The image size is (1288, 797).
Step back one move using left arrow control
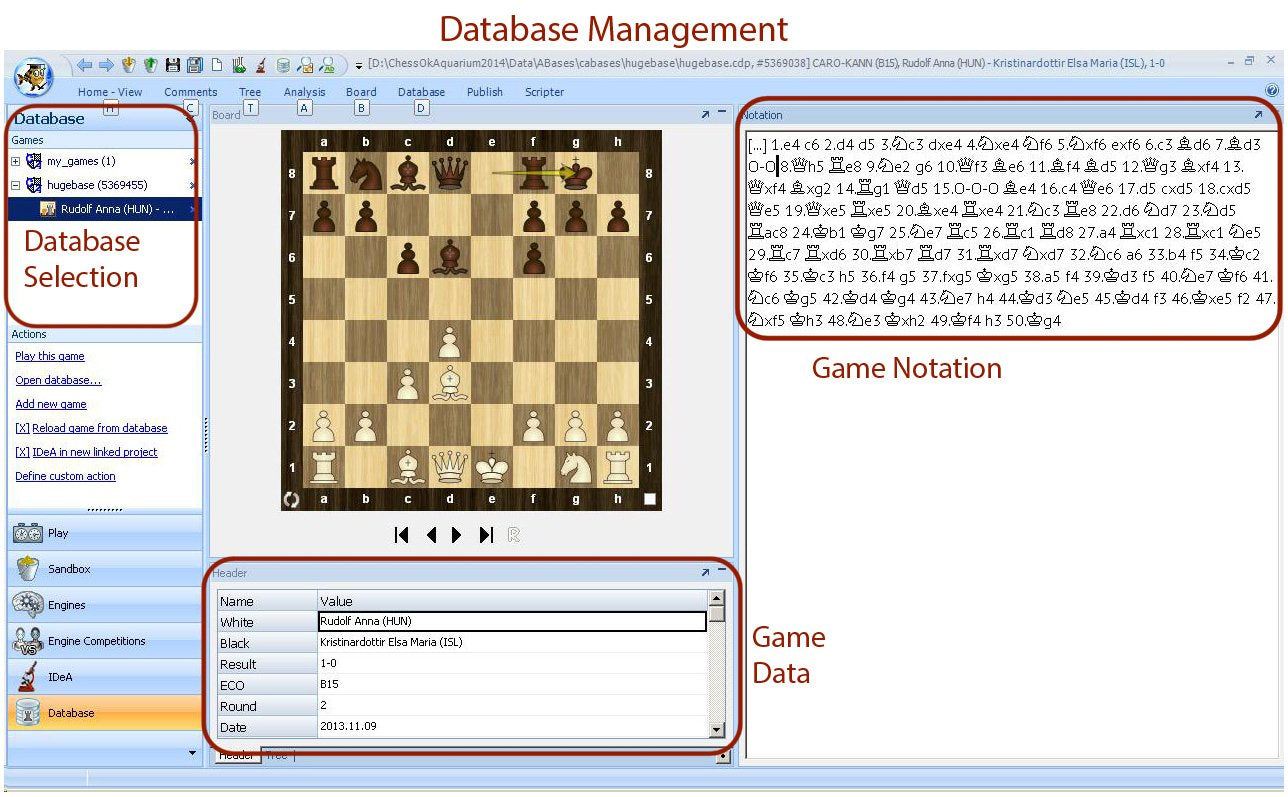pos(431,535)
